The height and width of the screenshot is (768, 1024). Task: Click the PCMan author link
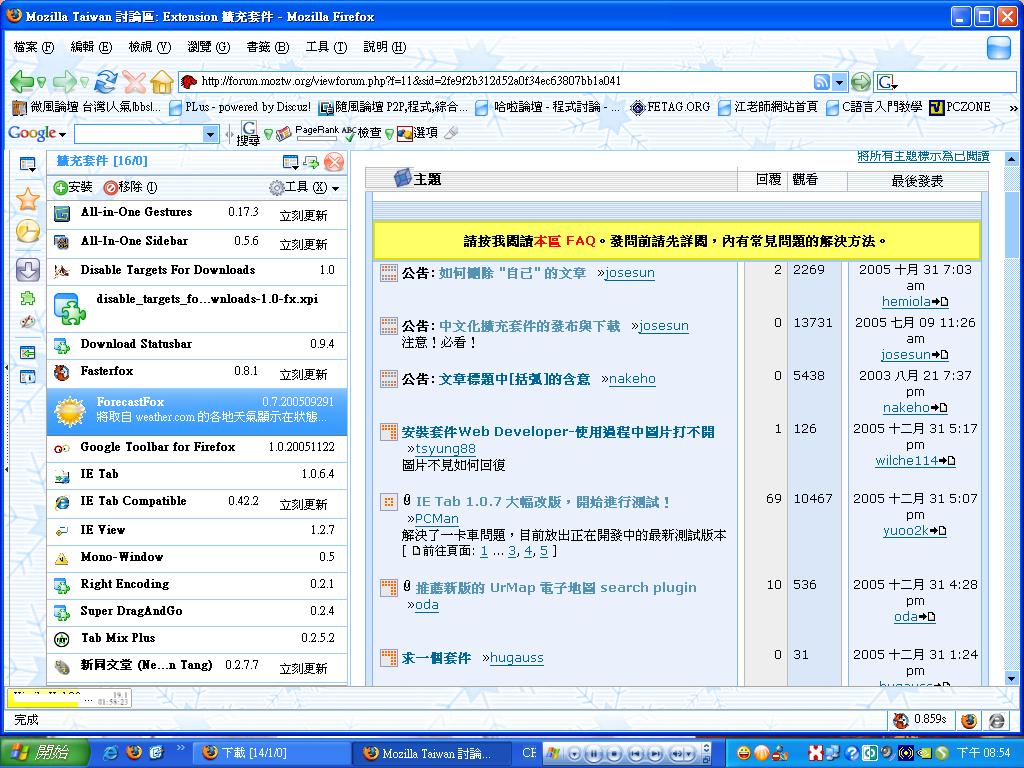(437, 519)
